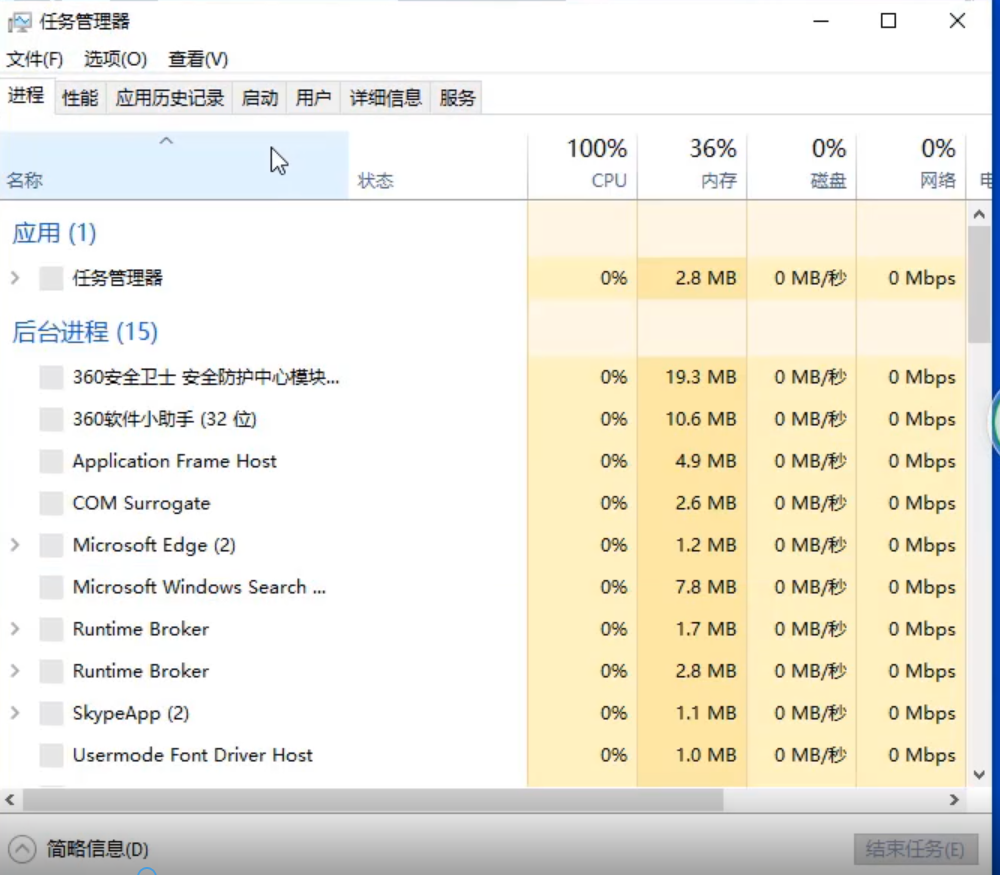
Task: Expand the Microsoft Edge (2) group
Action: pos(15,546)
